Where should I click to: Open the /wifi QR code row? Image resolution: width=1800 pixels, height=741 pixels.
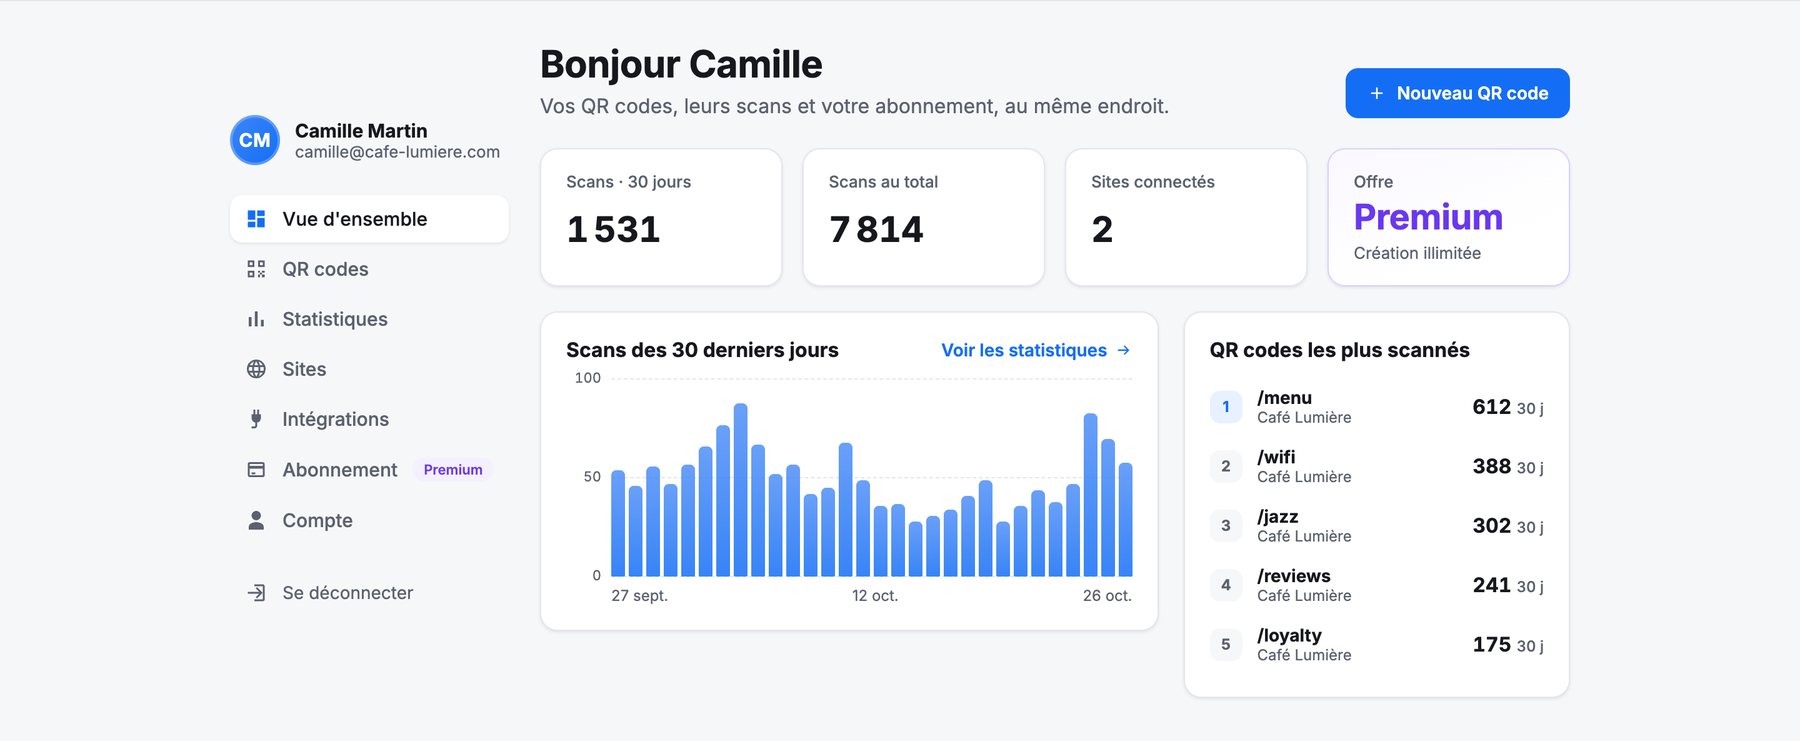[x=1376, y=466]
